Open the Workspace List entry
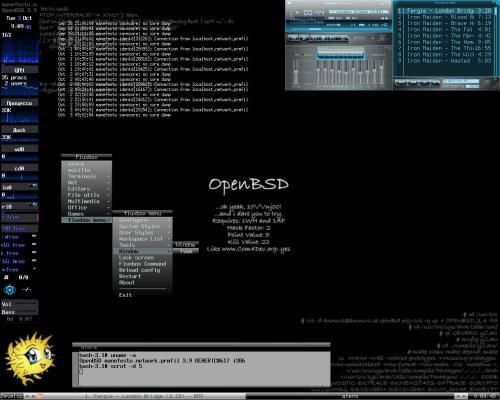 tap(142, 239)
